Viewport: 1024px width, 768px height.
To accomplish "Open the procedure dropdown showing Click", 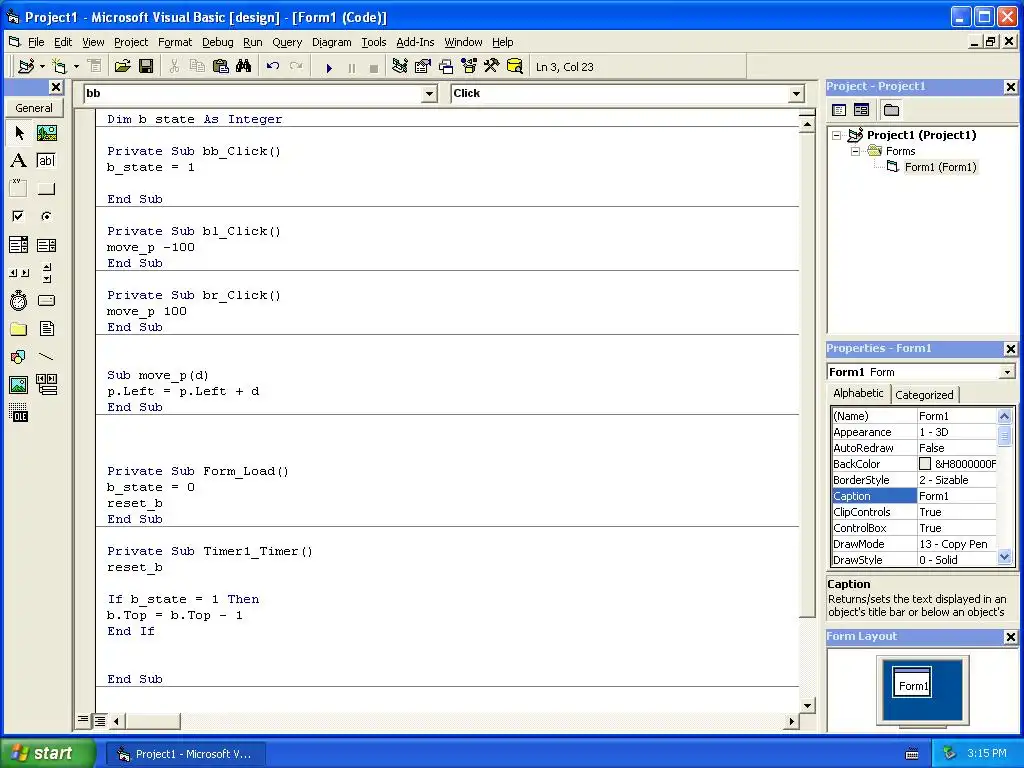I will click(796, 94).
